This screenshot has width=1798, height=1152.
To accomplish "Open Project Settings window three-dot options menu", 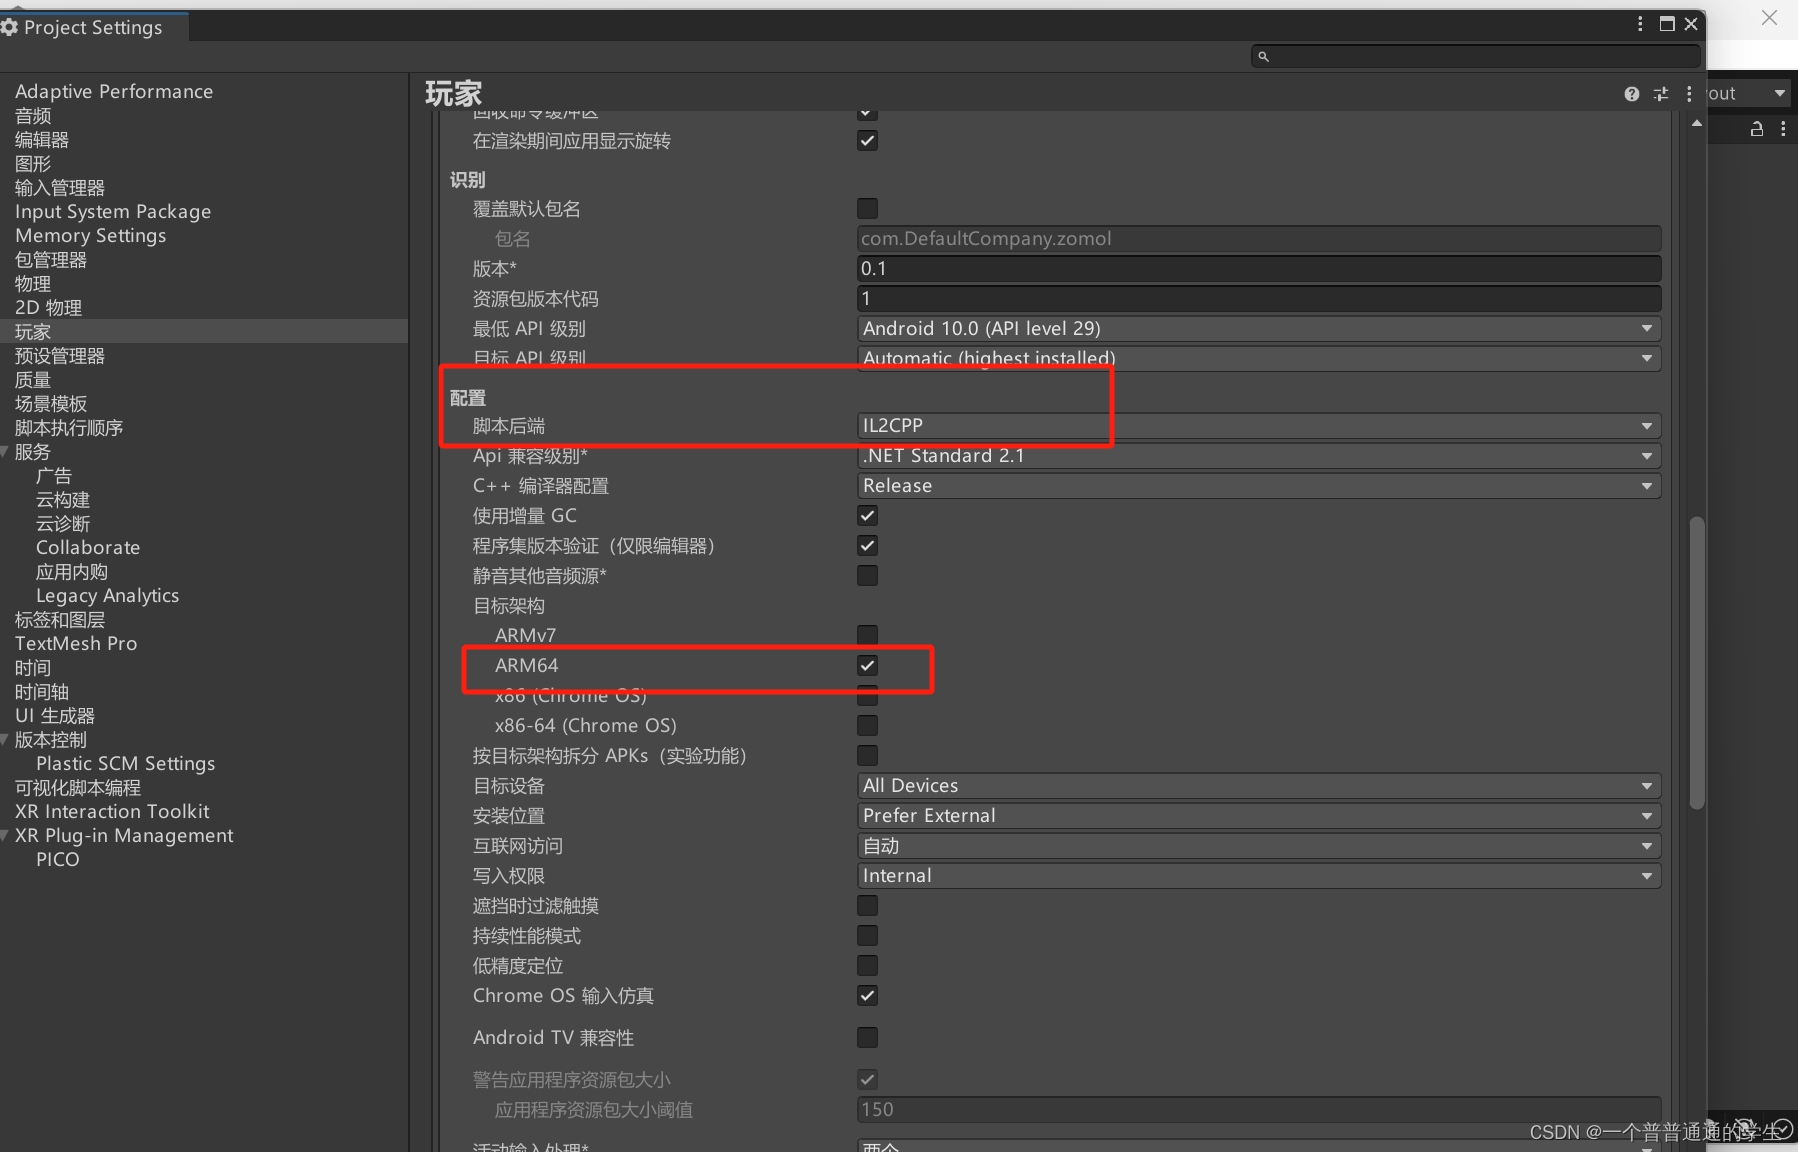I will [1640, 24].
